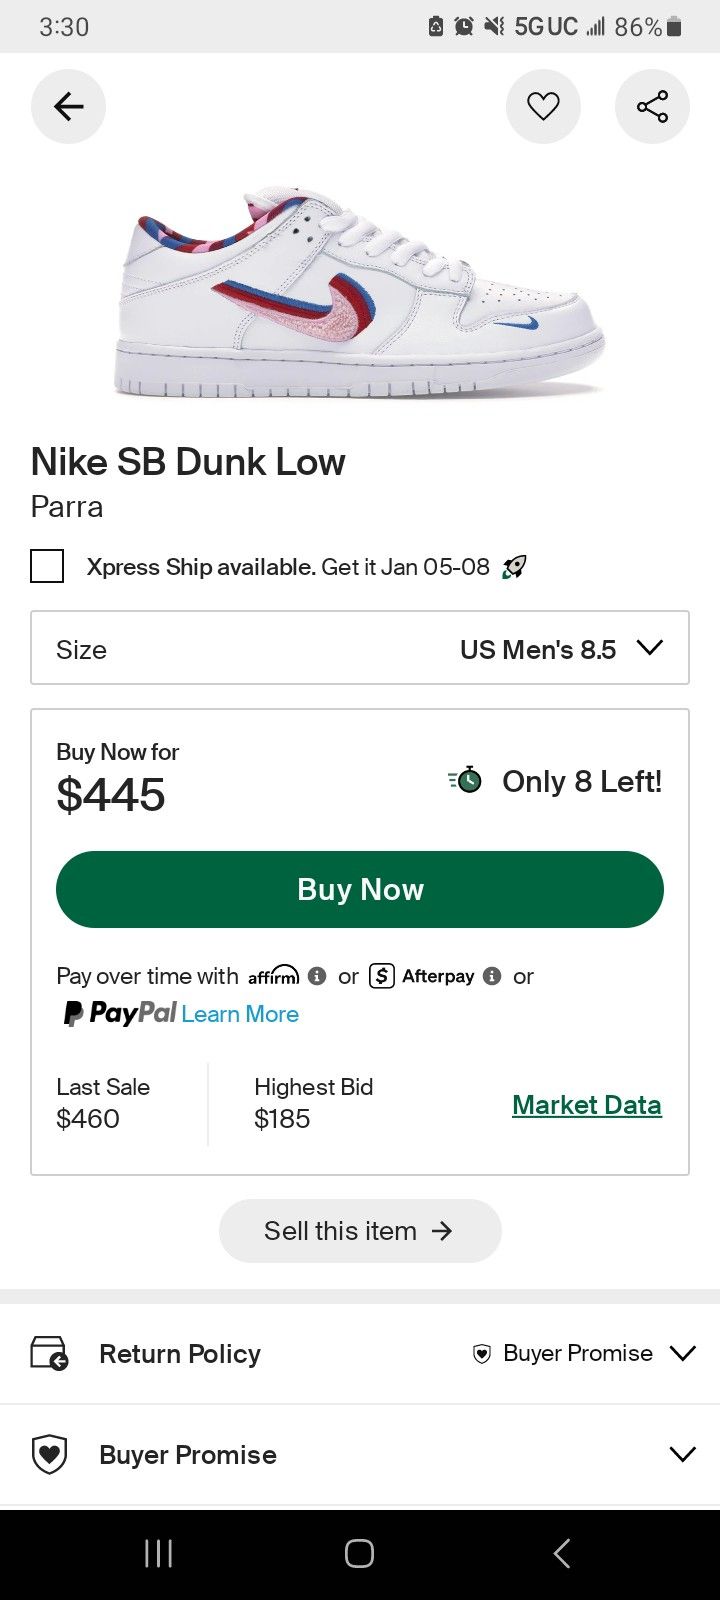Tap the back arrow button

tap(68, 106)
